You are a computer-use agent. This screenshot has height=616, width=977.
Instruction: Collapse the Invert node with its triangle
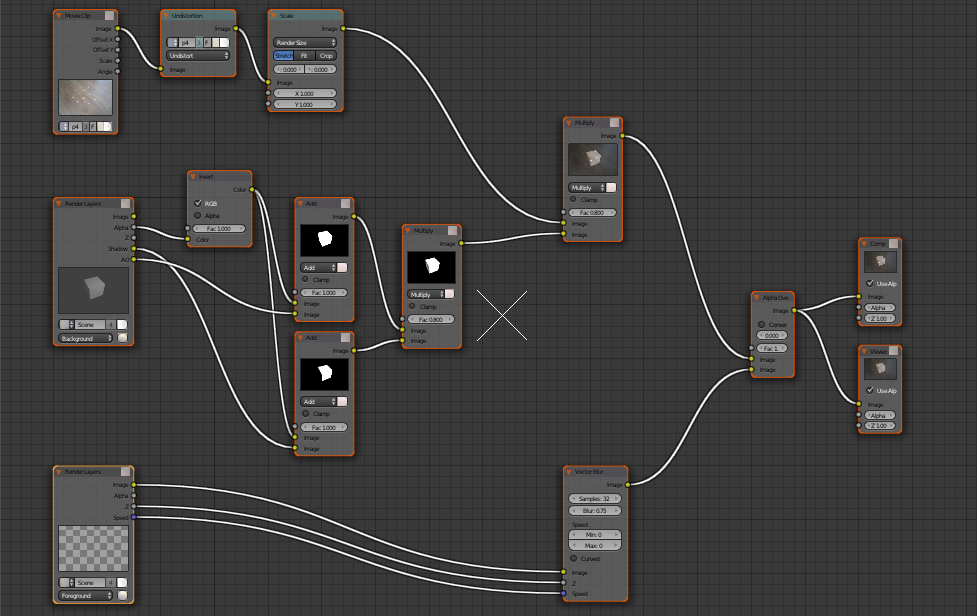pyautogui.click(x=193, y=177)
